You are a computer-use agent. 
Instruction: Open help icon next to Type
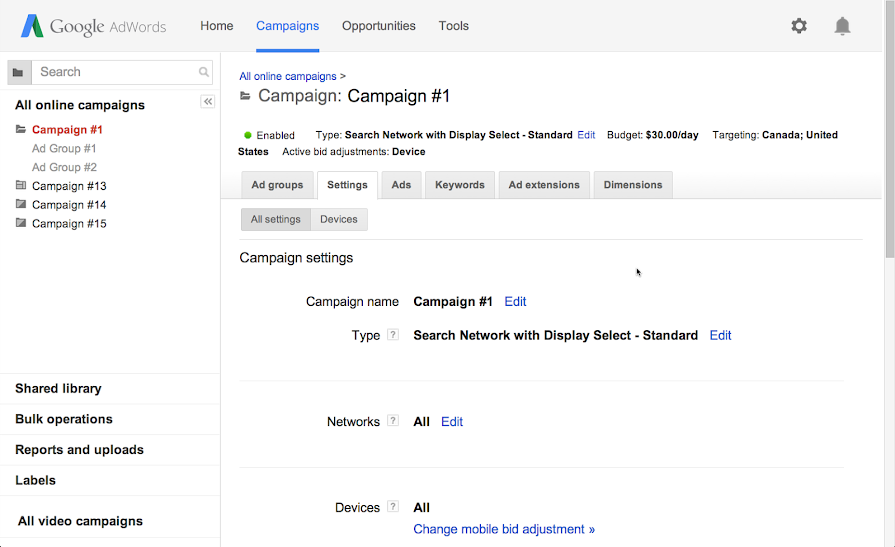(393, 335)
